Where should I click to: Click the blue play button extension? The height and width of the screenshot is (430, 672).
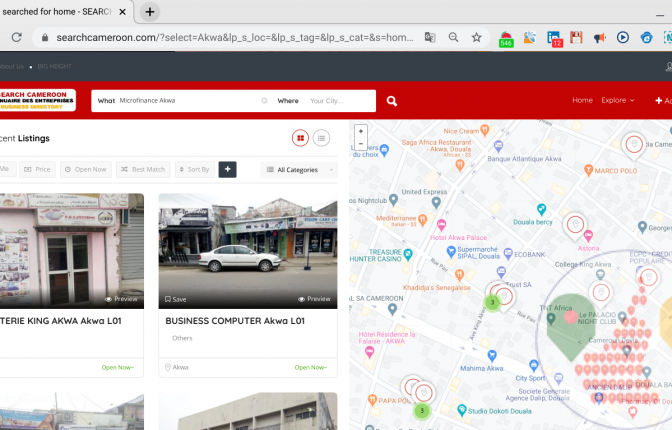[x=623, y=37]
